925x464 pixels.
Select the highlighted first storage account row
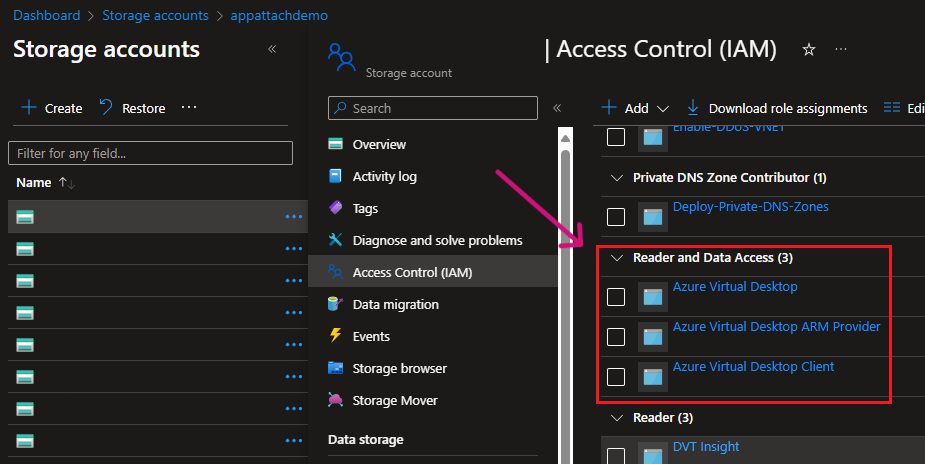pyautogui.click(x=158, y=217)
